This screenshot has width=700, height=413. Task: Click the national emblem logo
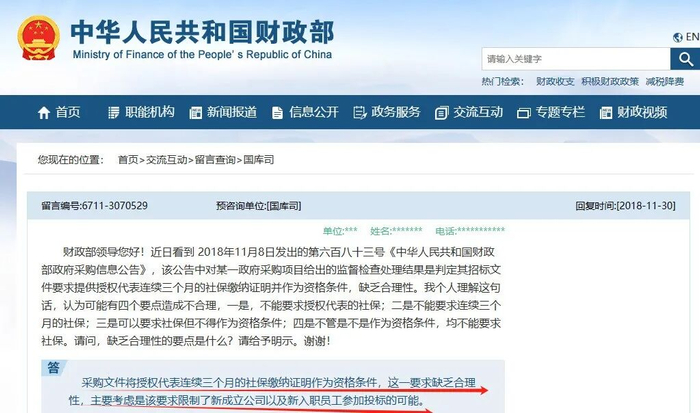38,38
